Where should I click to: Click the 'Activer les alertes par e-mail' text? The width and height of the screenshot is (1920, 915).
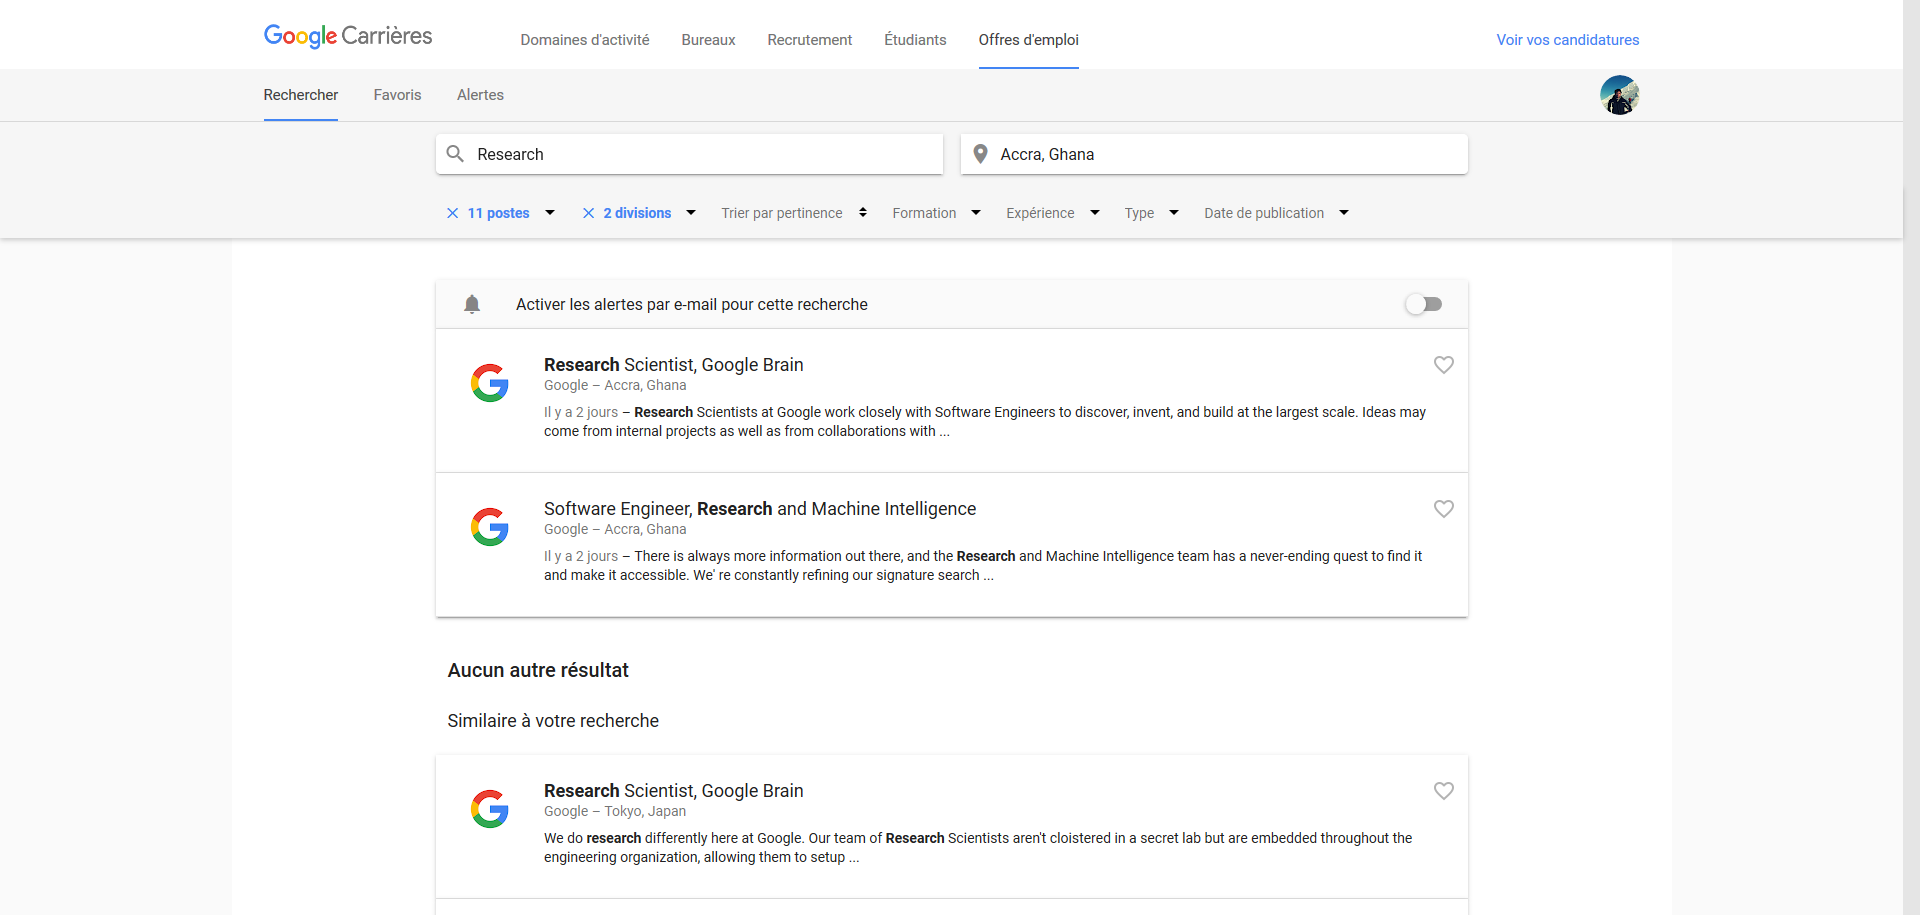(x=692, y=304)
